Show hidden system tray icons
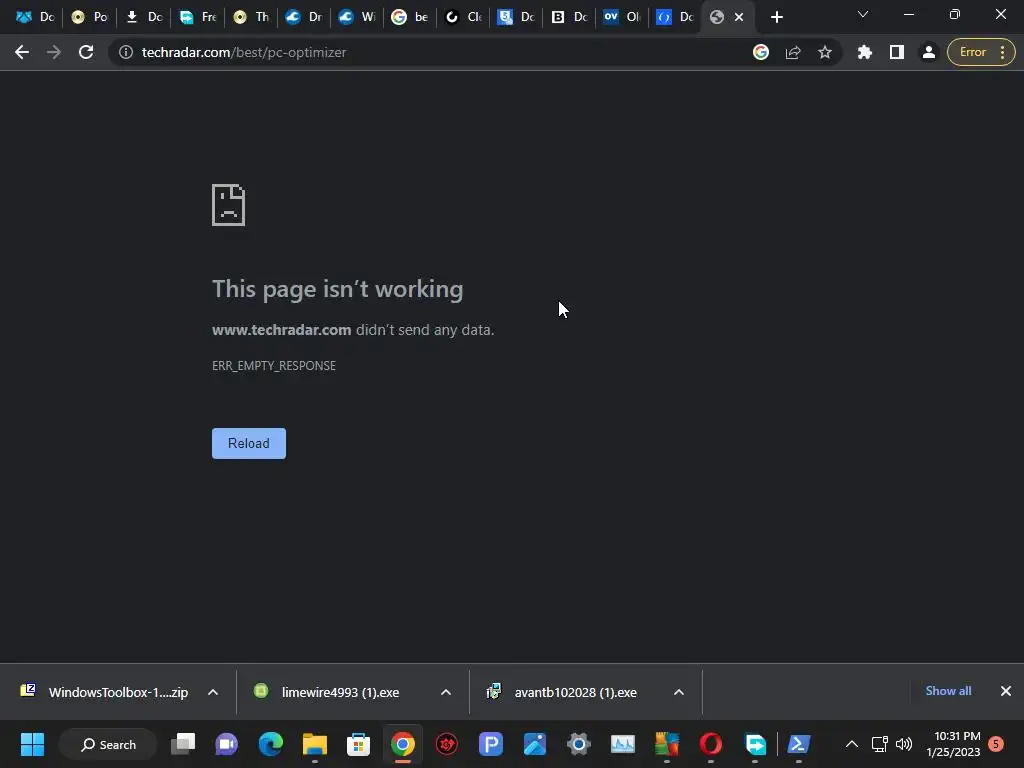 (x=852, y=744)
